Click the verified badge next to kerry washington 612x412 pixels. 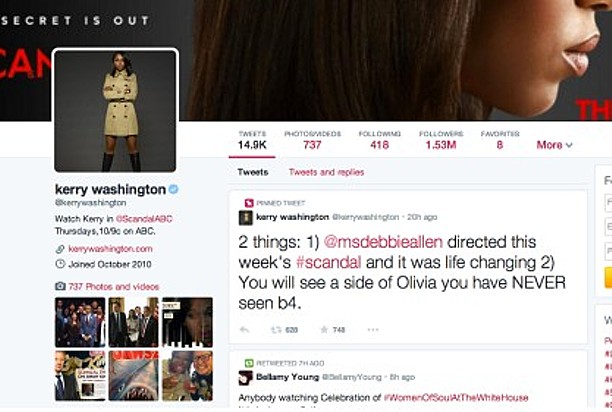(x=173, y=189)
